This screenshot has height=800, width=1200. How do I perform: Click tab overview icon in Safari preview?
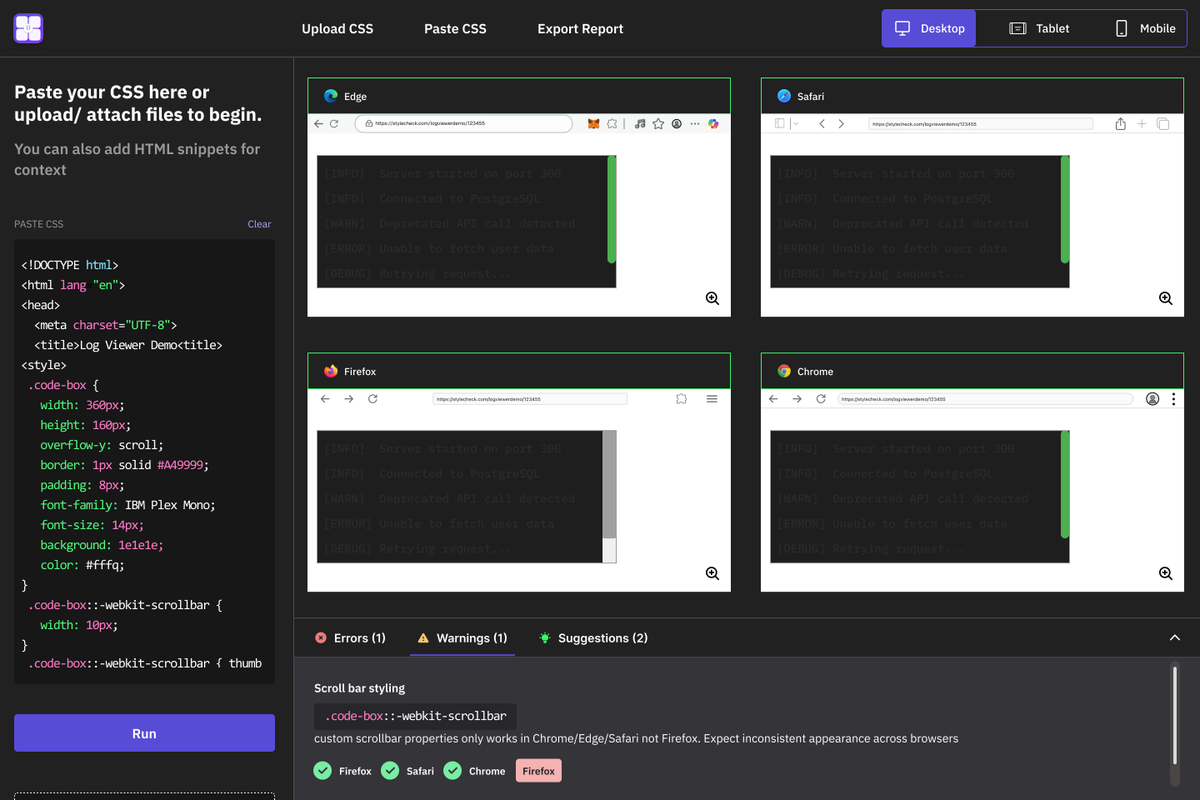(x=1163, y=124)
